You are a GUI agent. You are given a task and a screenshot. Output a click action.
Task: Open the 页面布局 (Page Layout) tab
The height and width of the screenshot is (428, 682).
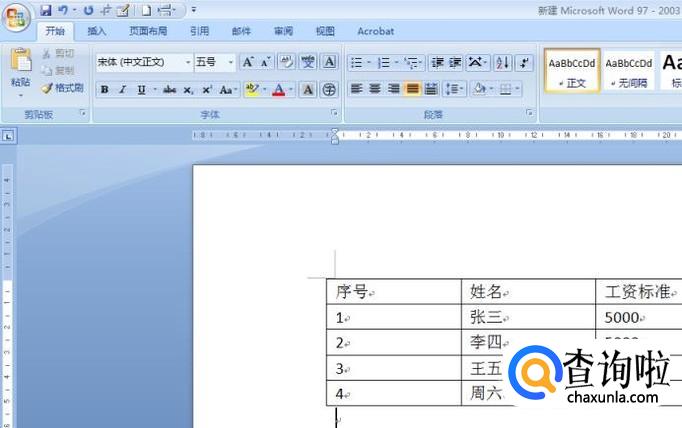[x=148, y=31]
